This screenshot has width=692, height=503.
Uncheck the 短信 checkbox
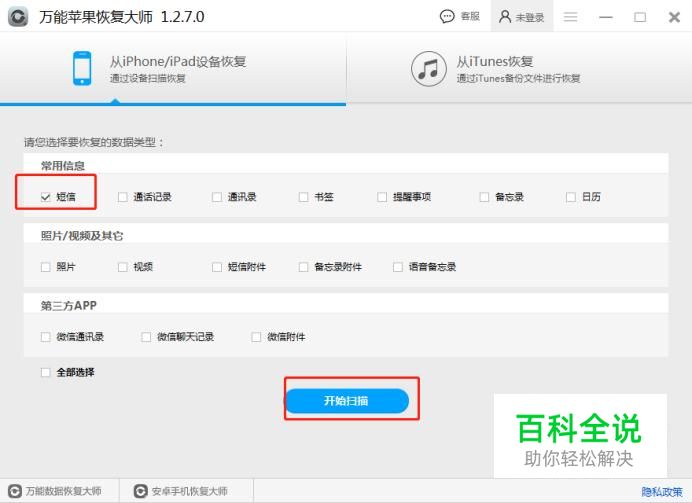pos(45,197)
